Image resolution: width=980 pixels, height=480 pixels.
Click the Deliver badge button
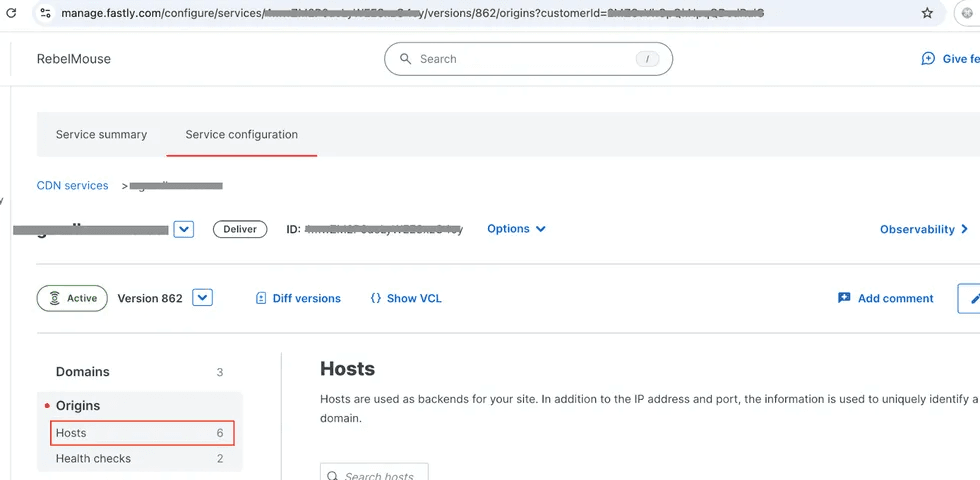(240, 229)
